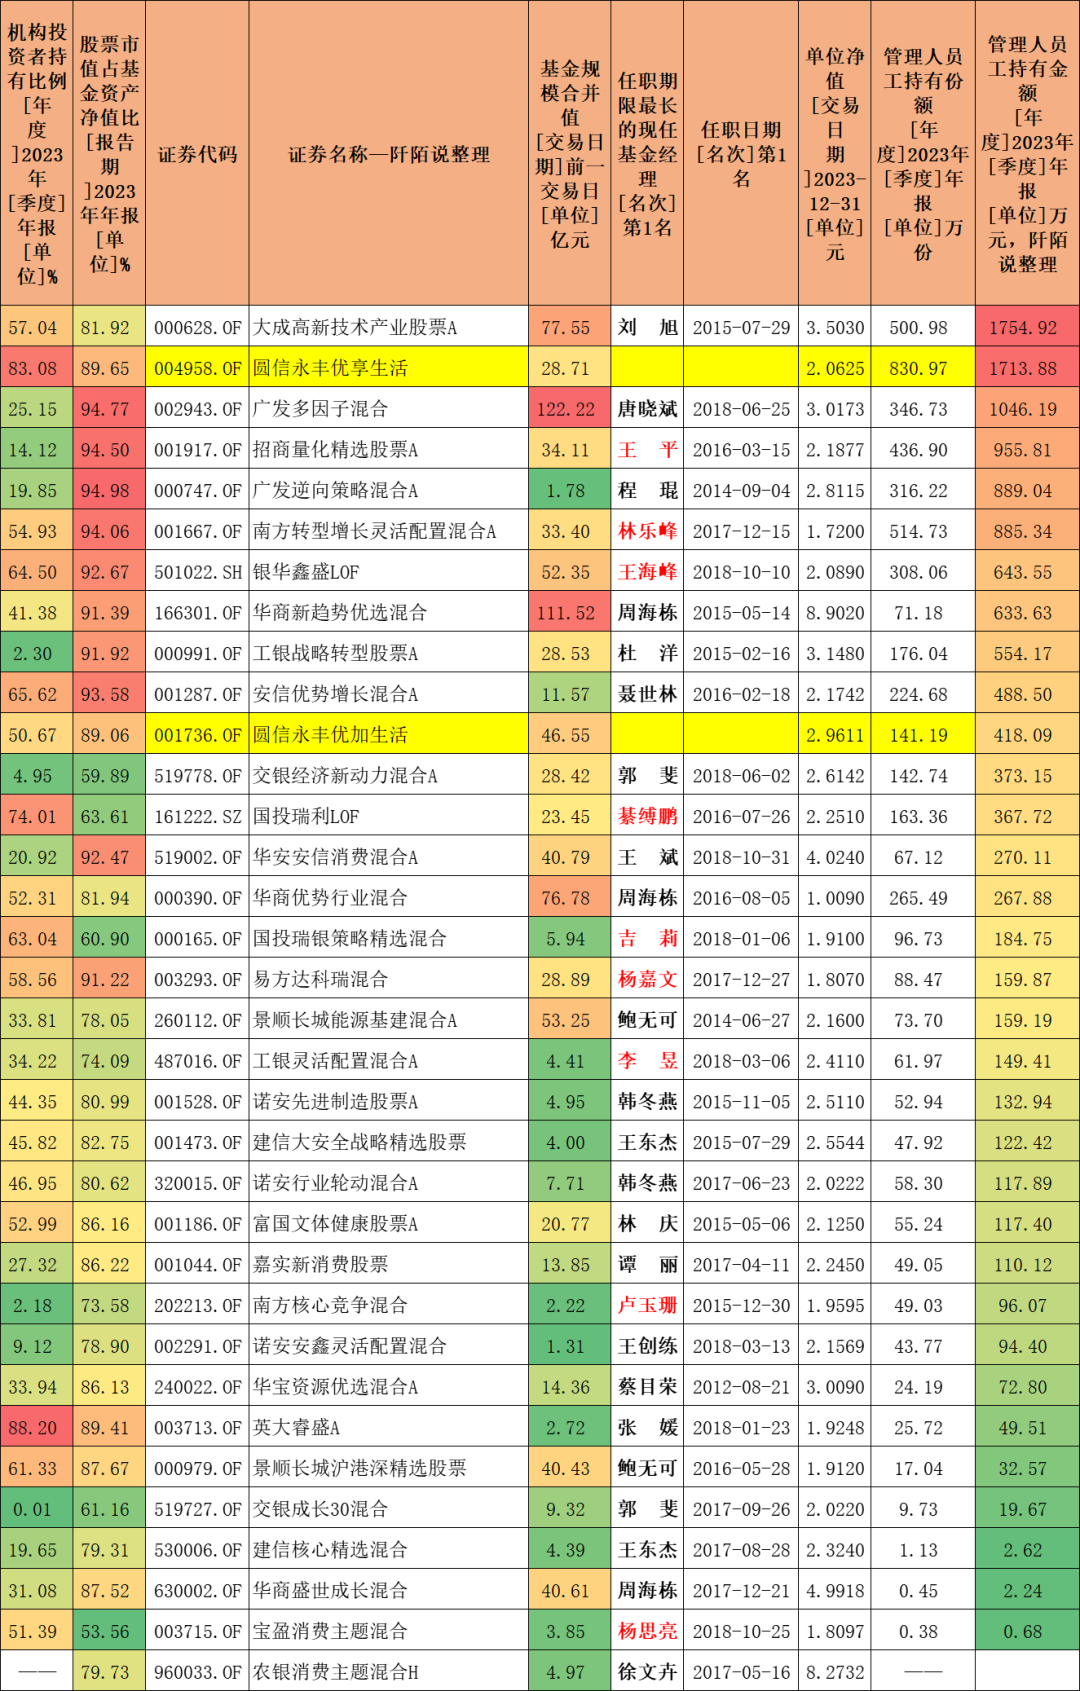This screenshot has height=1691, width=1080.
Task: Select manager name 唐晓斌
Action: pos(647,409)
